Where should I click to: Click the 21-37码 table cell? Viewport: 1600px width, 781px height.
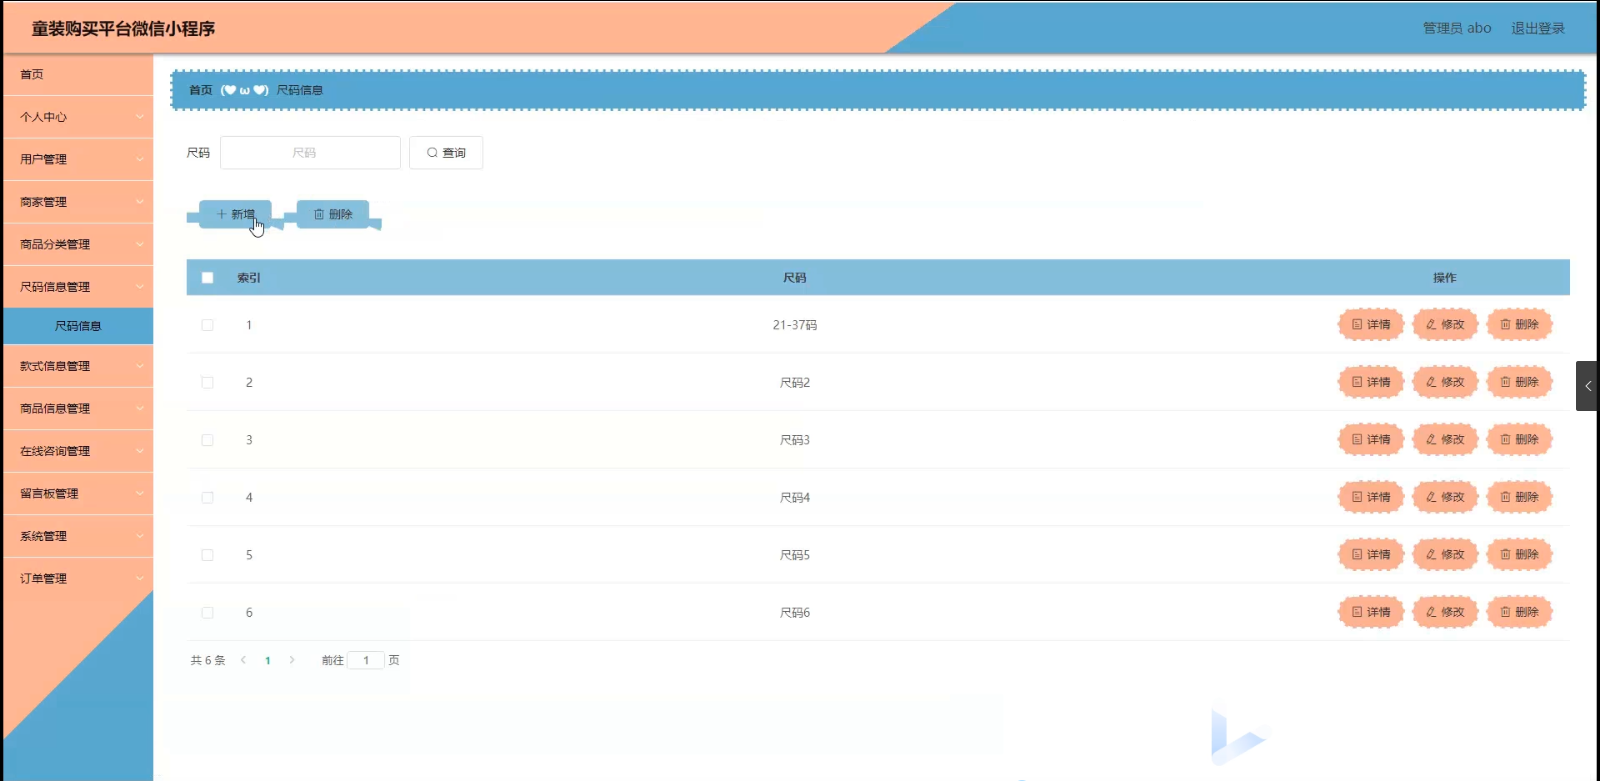[x=795, y=325]
